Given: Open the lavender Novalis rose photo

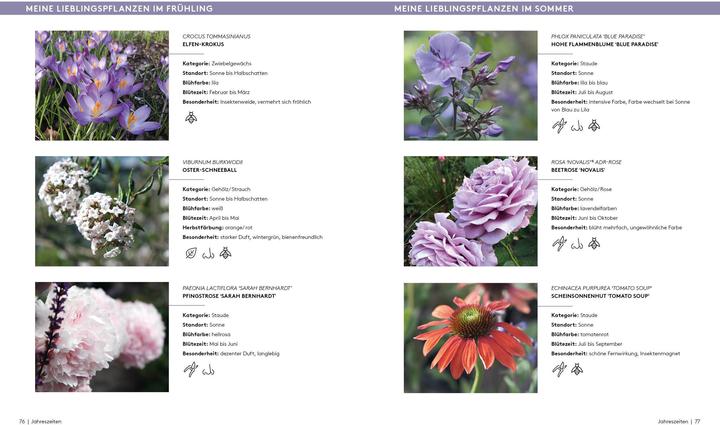Looking at the screenshot, I should point(471,211).
